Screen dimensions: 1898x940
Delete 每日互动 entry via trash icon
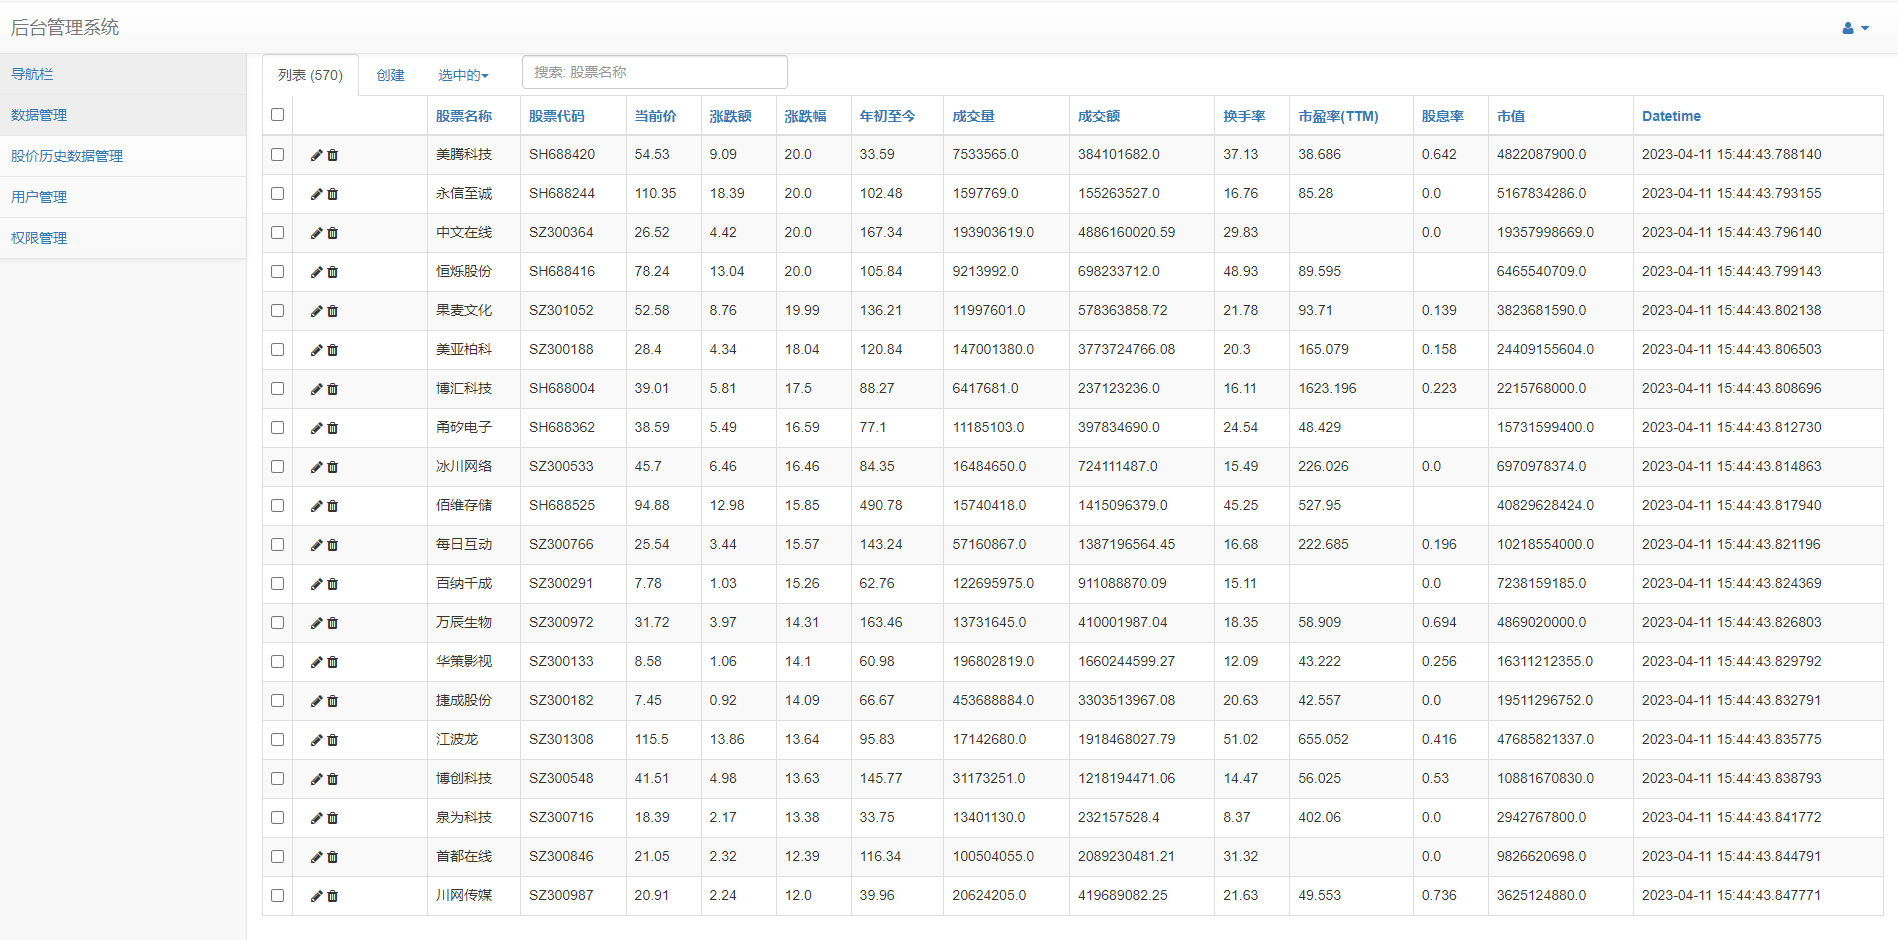tap(333, 545)
